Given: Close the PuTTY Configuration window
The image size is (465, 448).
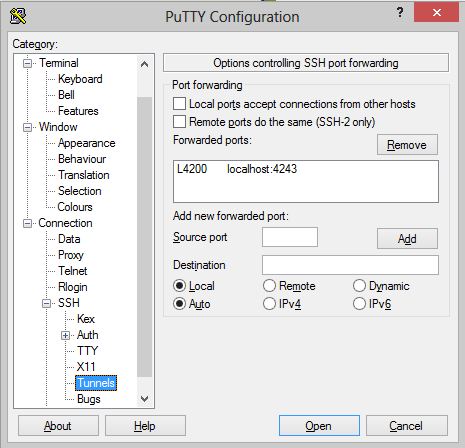Looking at the screenshot, I should point(436,13).
